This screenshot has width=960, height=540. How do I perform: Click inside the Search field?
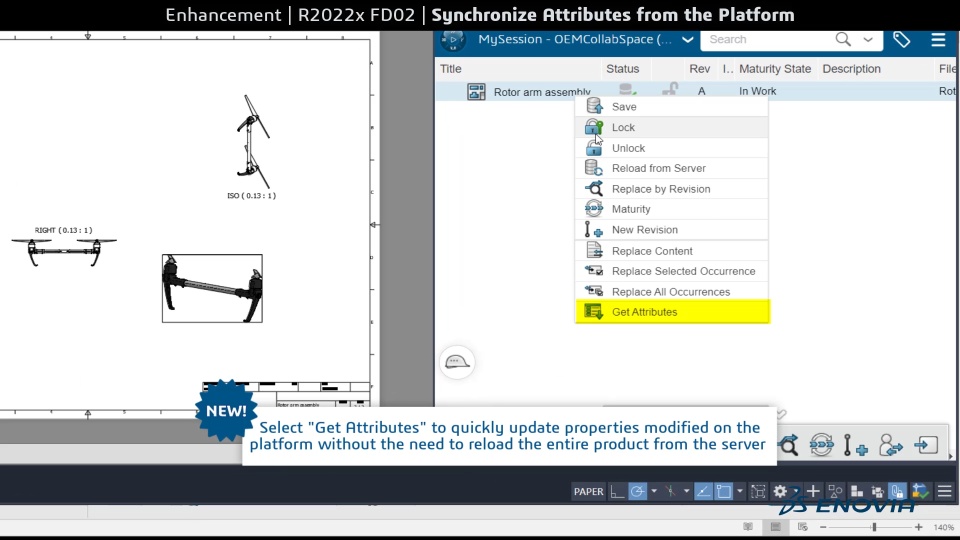pyautogui.click(x=768, y=39)
